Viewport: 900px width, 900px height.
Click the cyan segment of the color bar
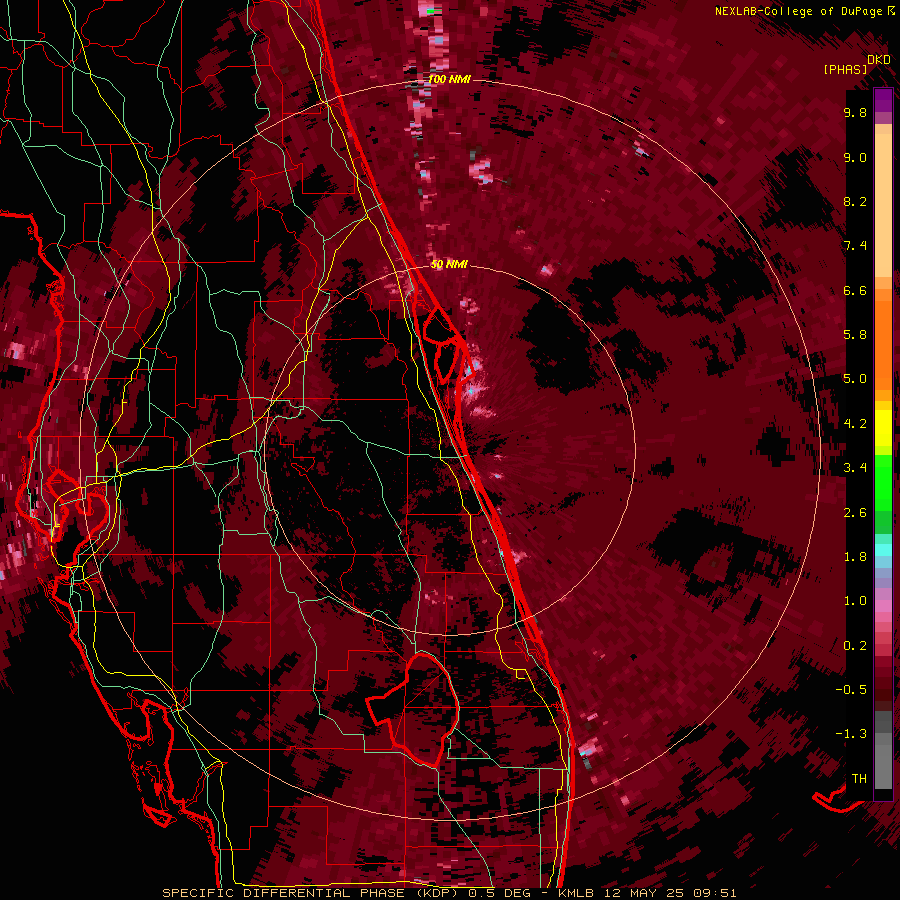883,550
